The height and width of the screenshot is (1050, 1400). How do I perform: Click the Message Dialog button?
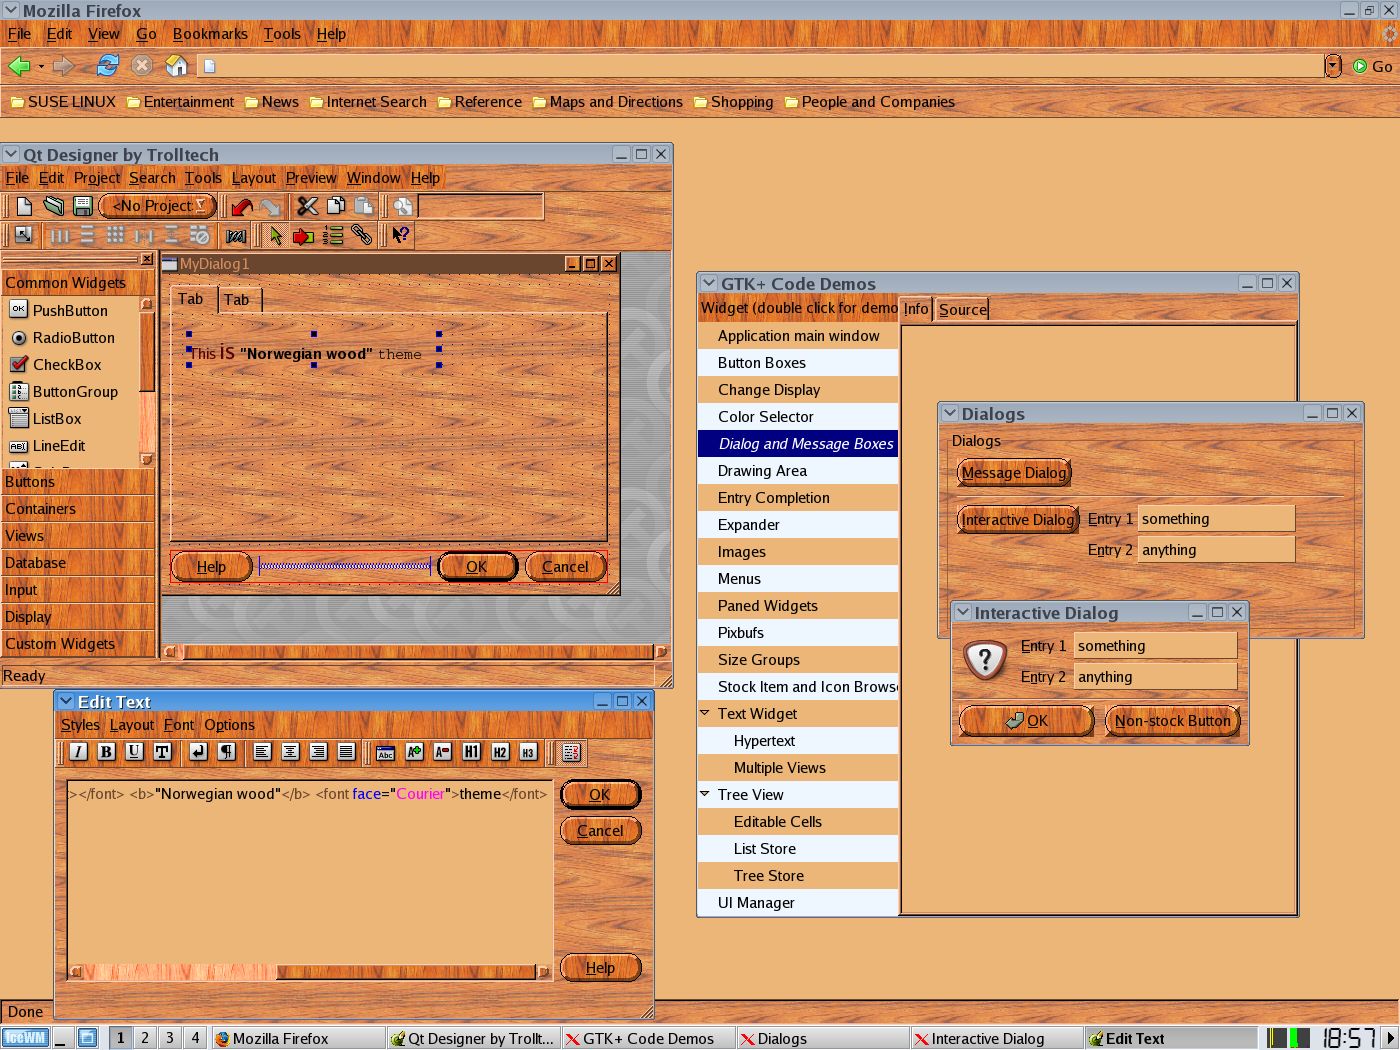click(1013, 473)
